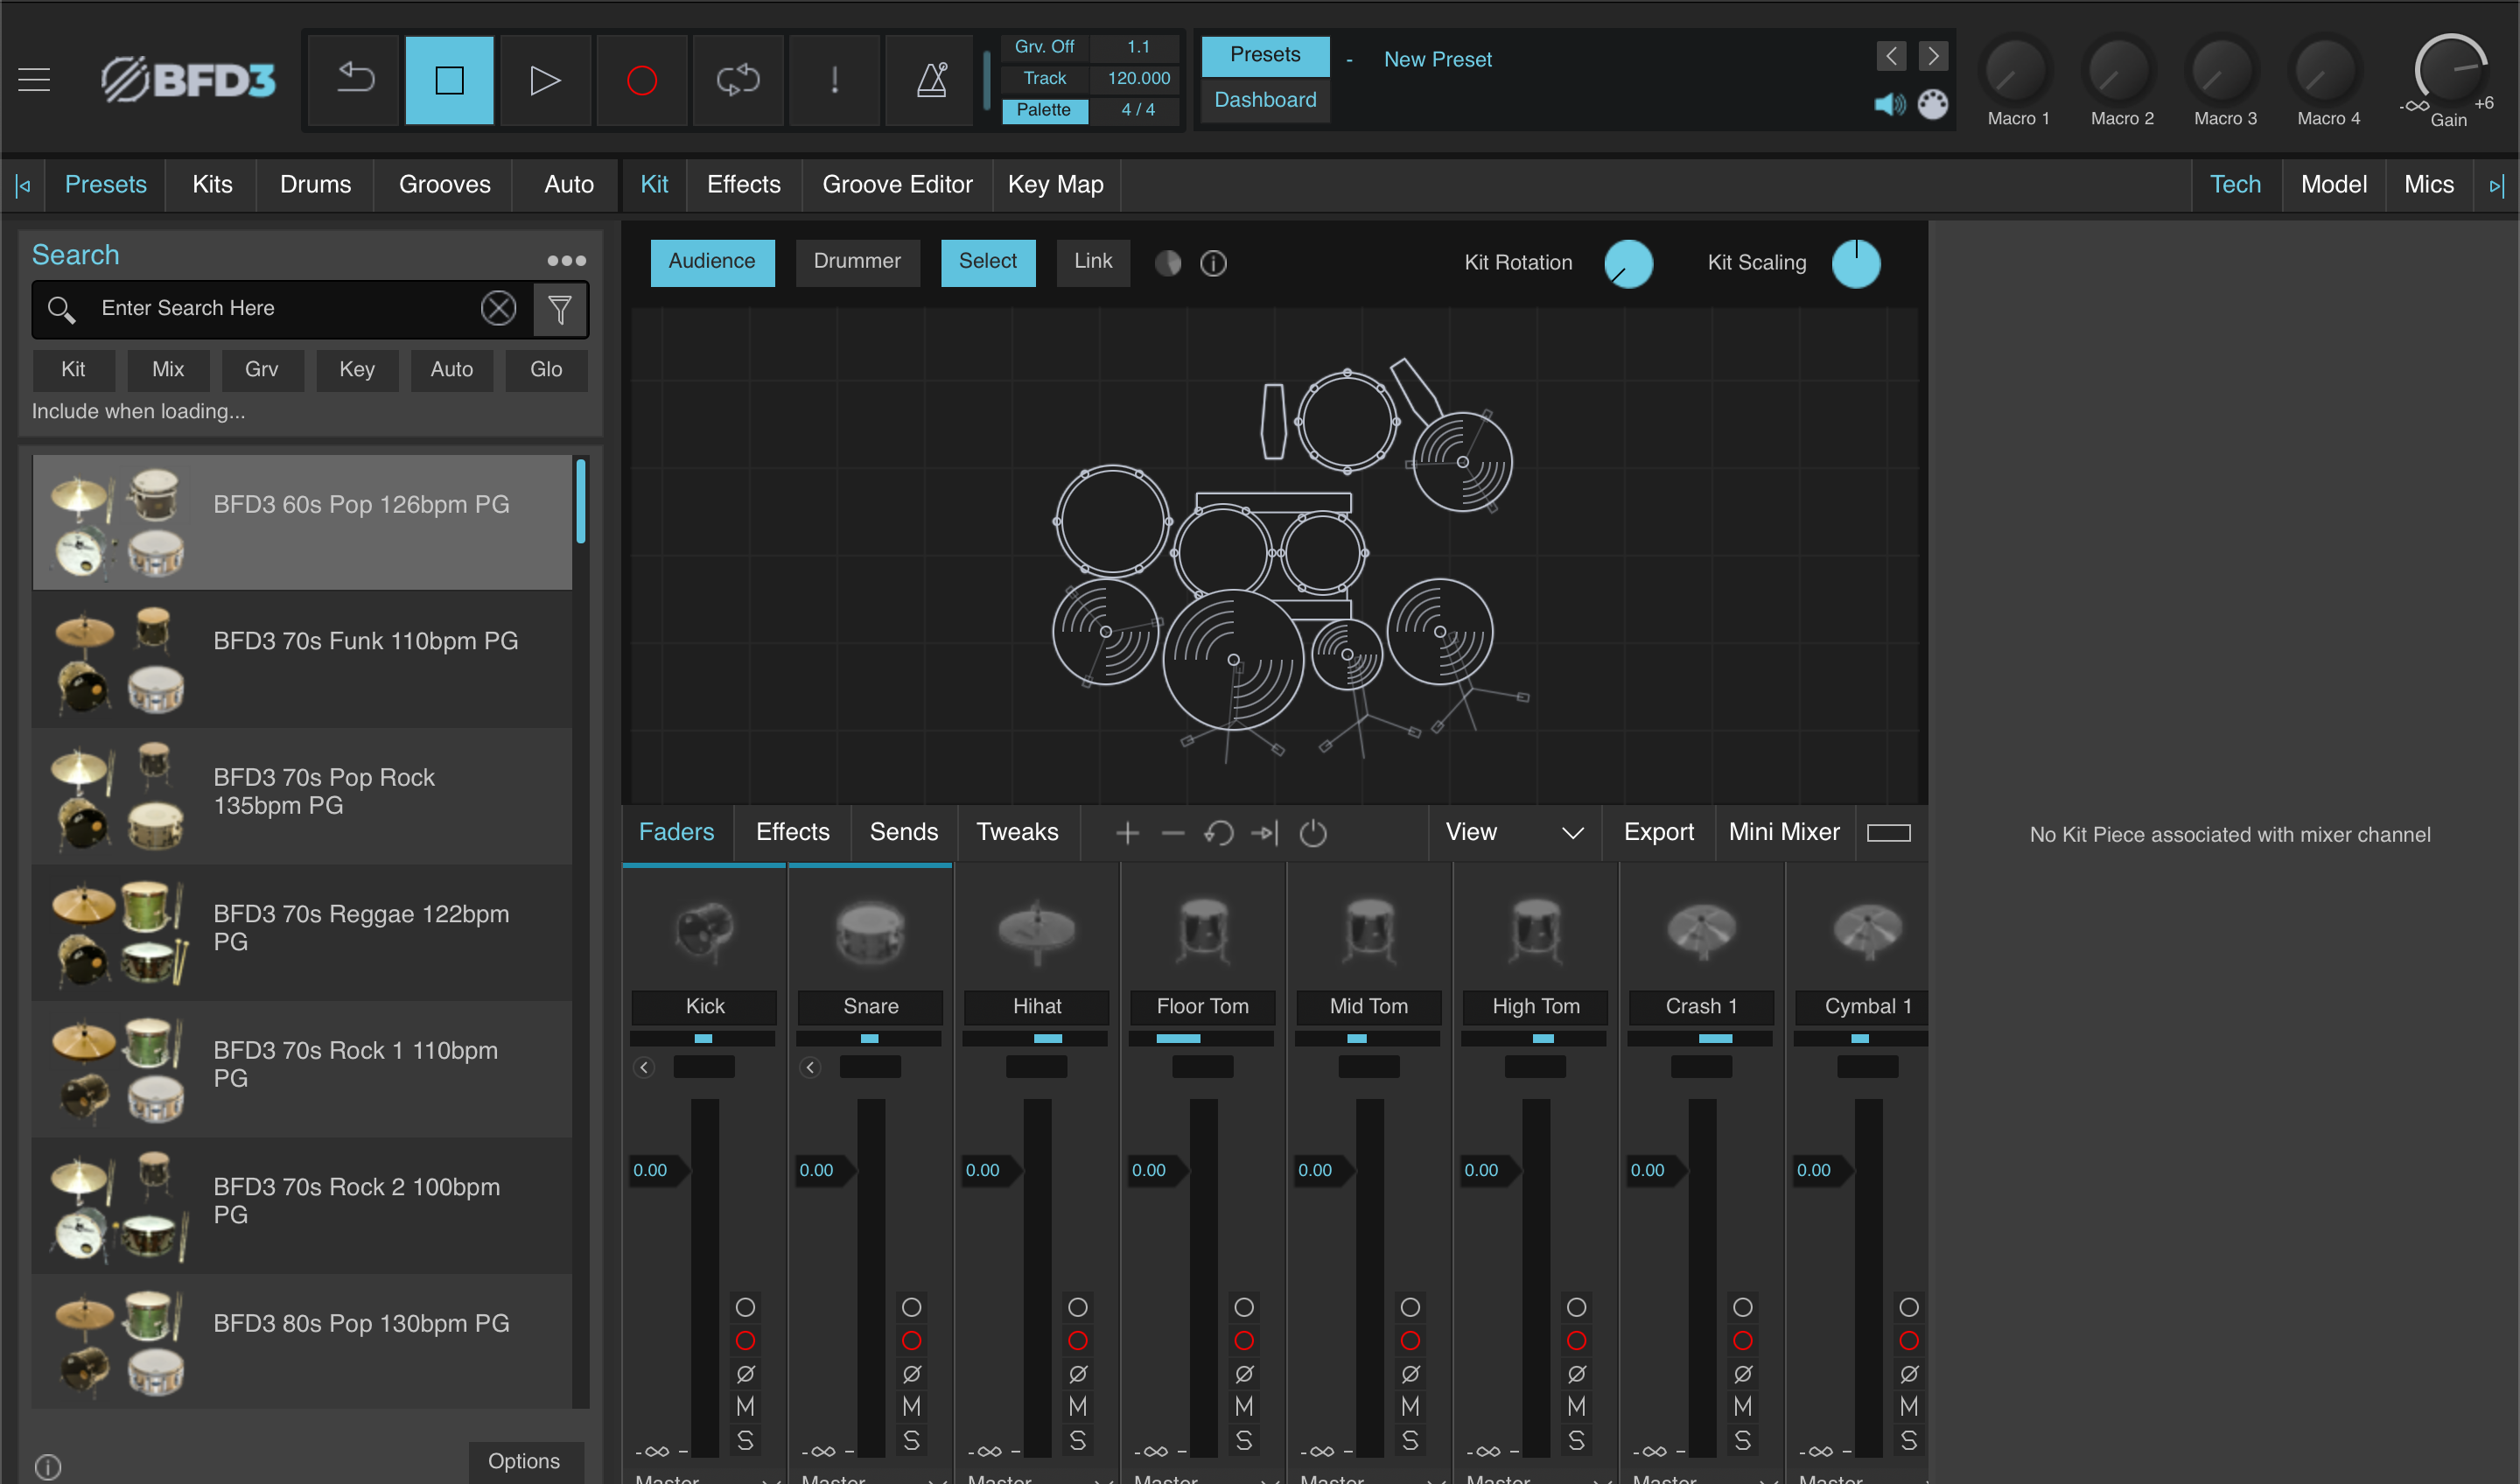Open the Groove Editor tab

[x=897, y=184]
